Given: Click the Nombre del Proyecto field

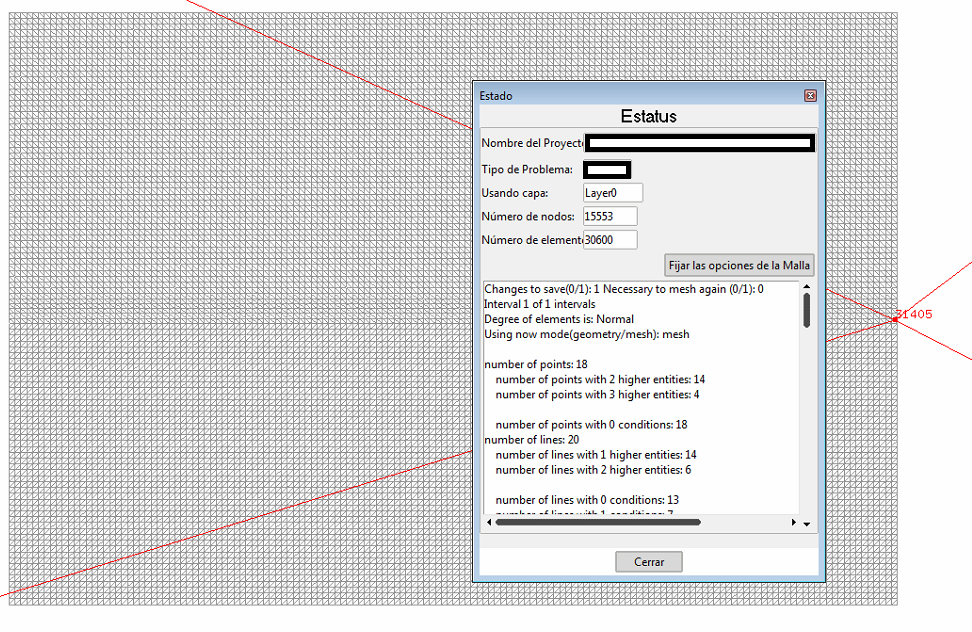Looking at the screenshot, I should pyautogui.click(x=699, y=144).
